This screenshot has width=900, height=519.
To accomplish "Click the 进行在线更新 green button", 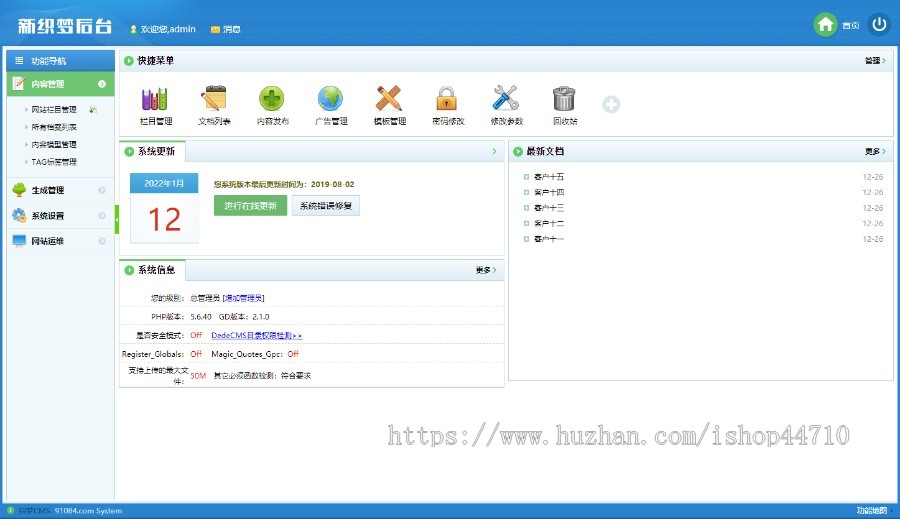I will tap(250, 206).
